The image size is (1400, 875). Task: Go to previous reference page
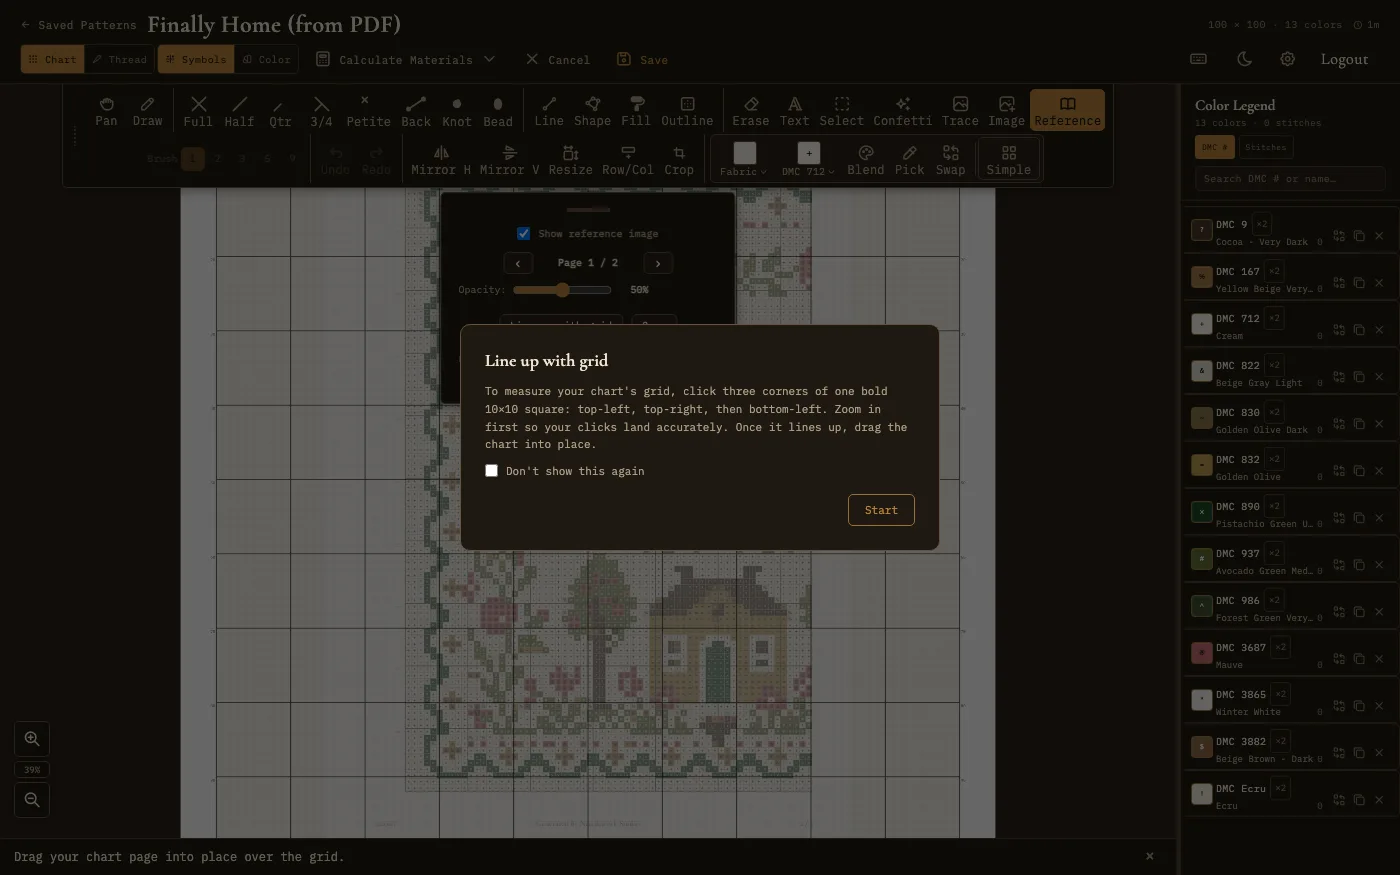pos(518,263)
